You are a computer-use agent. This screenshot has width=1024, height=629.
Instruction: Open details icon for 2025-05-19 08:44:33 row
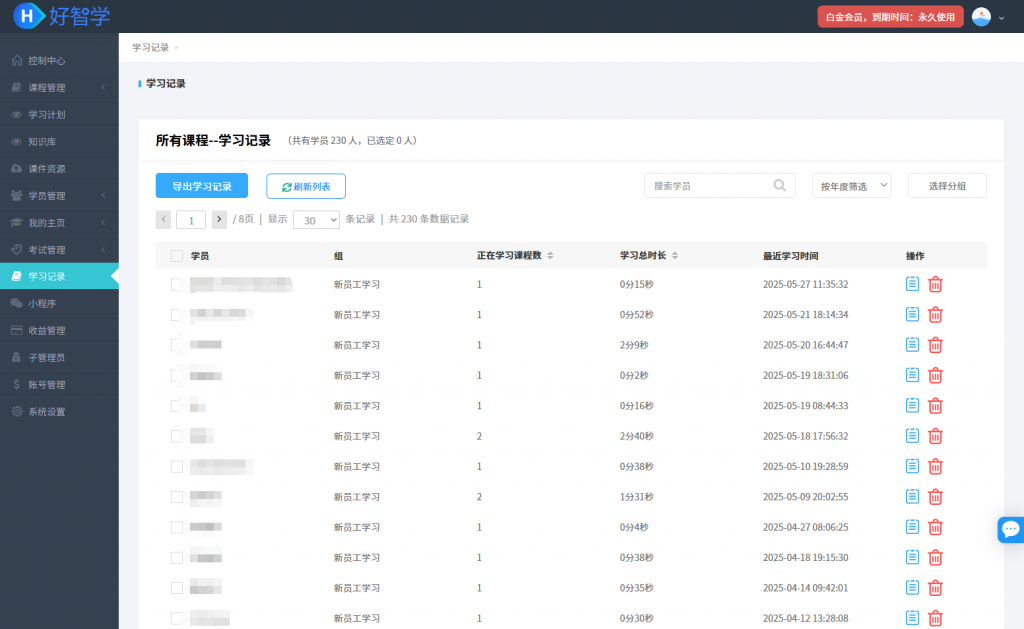coord(912,405)
